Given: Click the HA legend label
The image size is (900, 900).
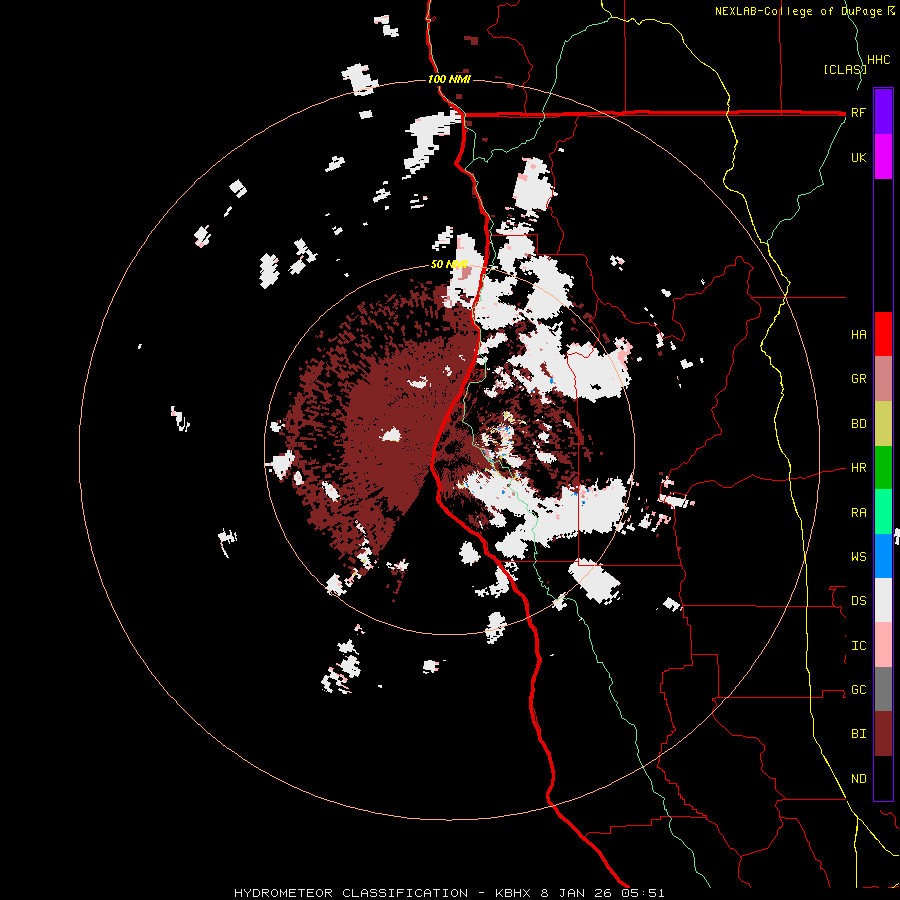Looking at the screenshot, I should 858,335.
